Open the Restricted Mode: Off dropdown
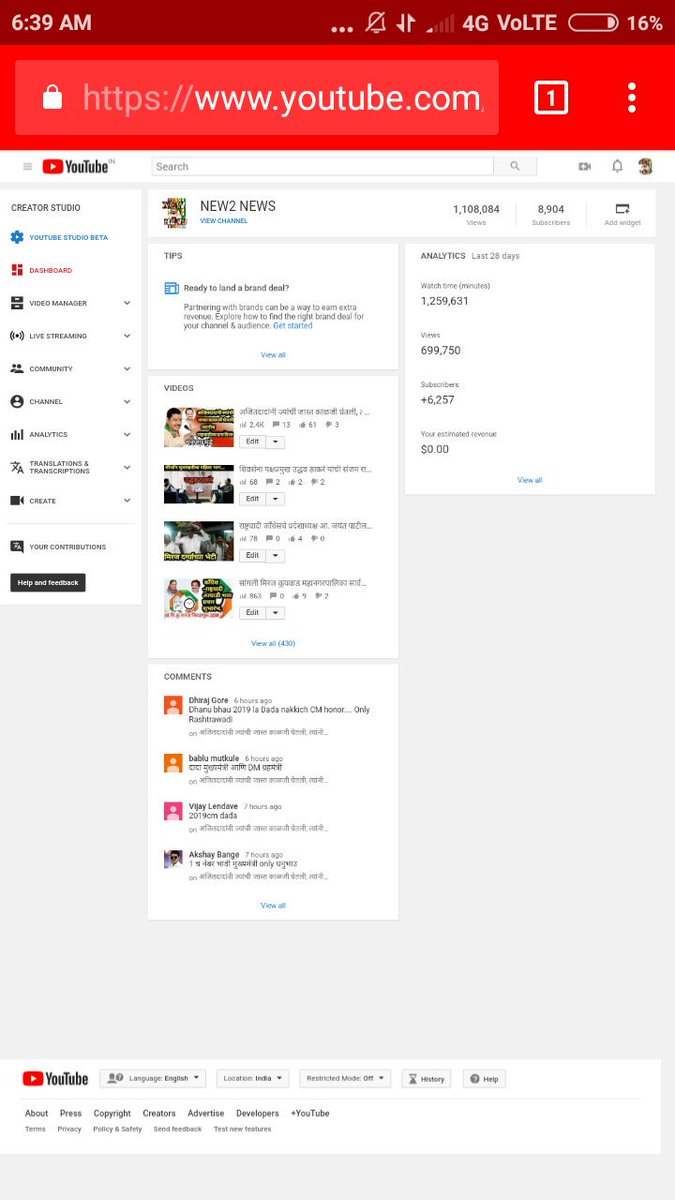The height and width of the screenshot is (1200, 675). pyautogui.click(x=345, y=1079)
